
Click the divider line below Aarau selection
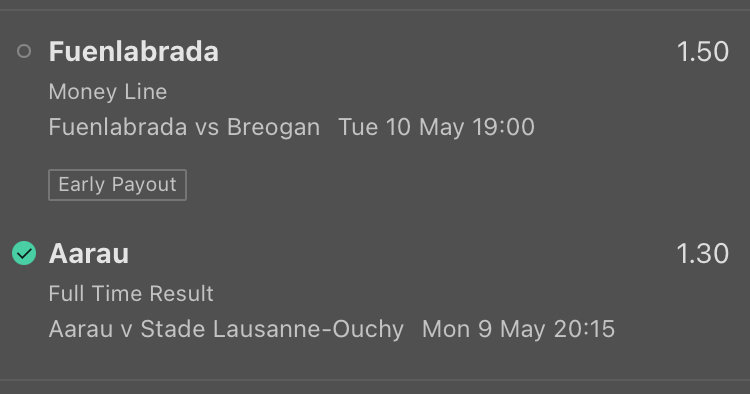pyautogui.click(x=375, y=380)
